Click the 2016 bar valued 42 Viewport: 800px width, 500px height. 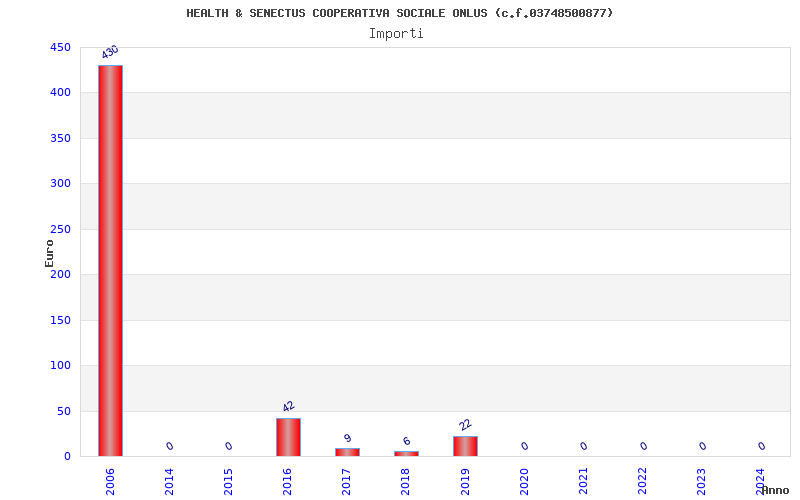pyautogui.click(x=288, y=437)
